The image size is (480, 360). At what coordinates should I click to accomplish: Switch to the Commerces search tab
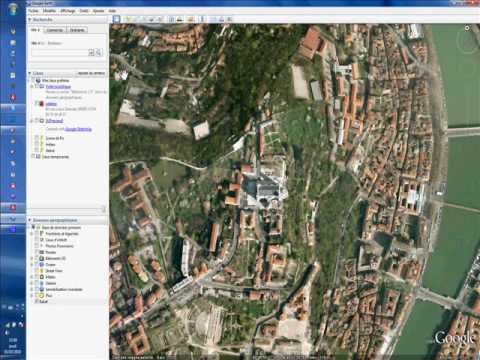[55, 30]
